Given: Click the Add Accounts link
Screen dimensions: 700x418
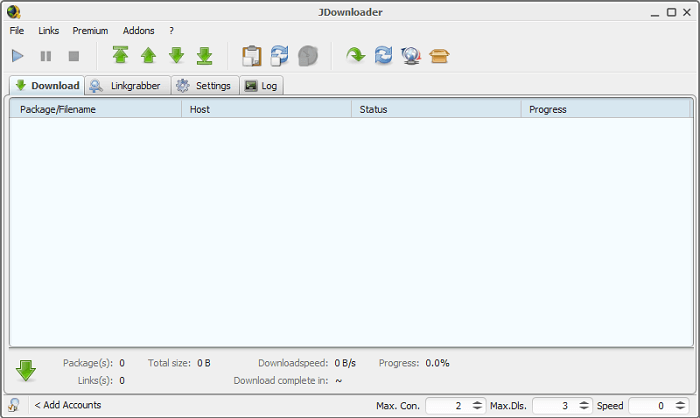Looking at the screenshot, I should [x=67, y=405].
